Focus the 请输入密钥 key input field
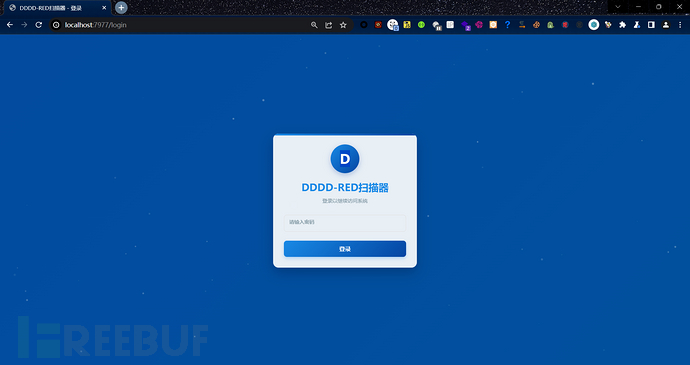Image resolution: width=690 pixels, height=365 pixels. click(x=345, y=222)
